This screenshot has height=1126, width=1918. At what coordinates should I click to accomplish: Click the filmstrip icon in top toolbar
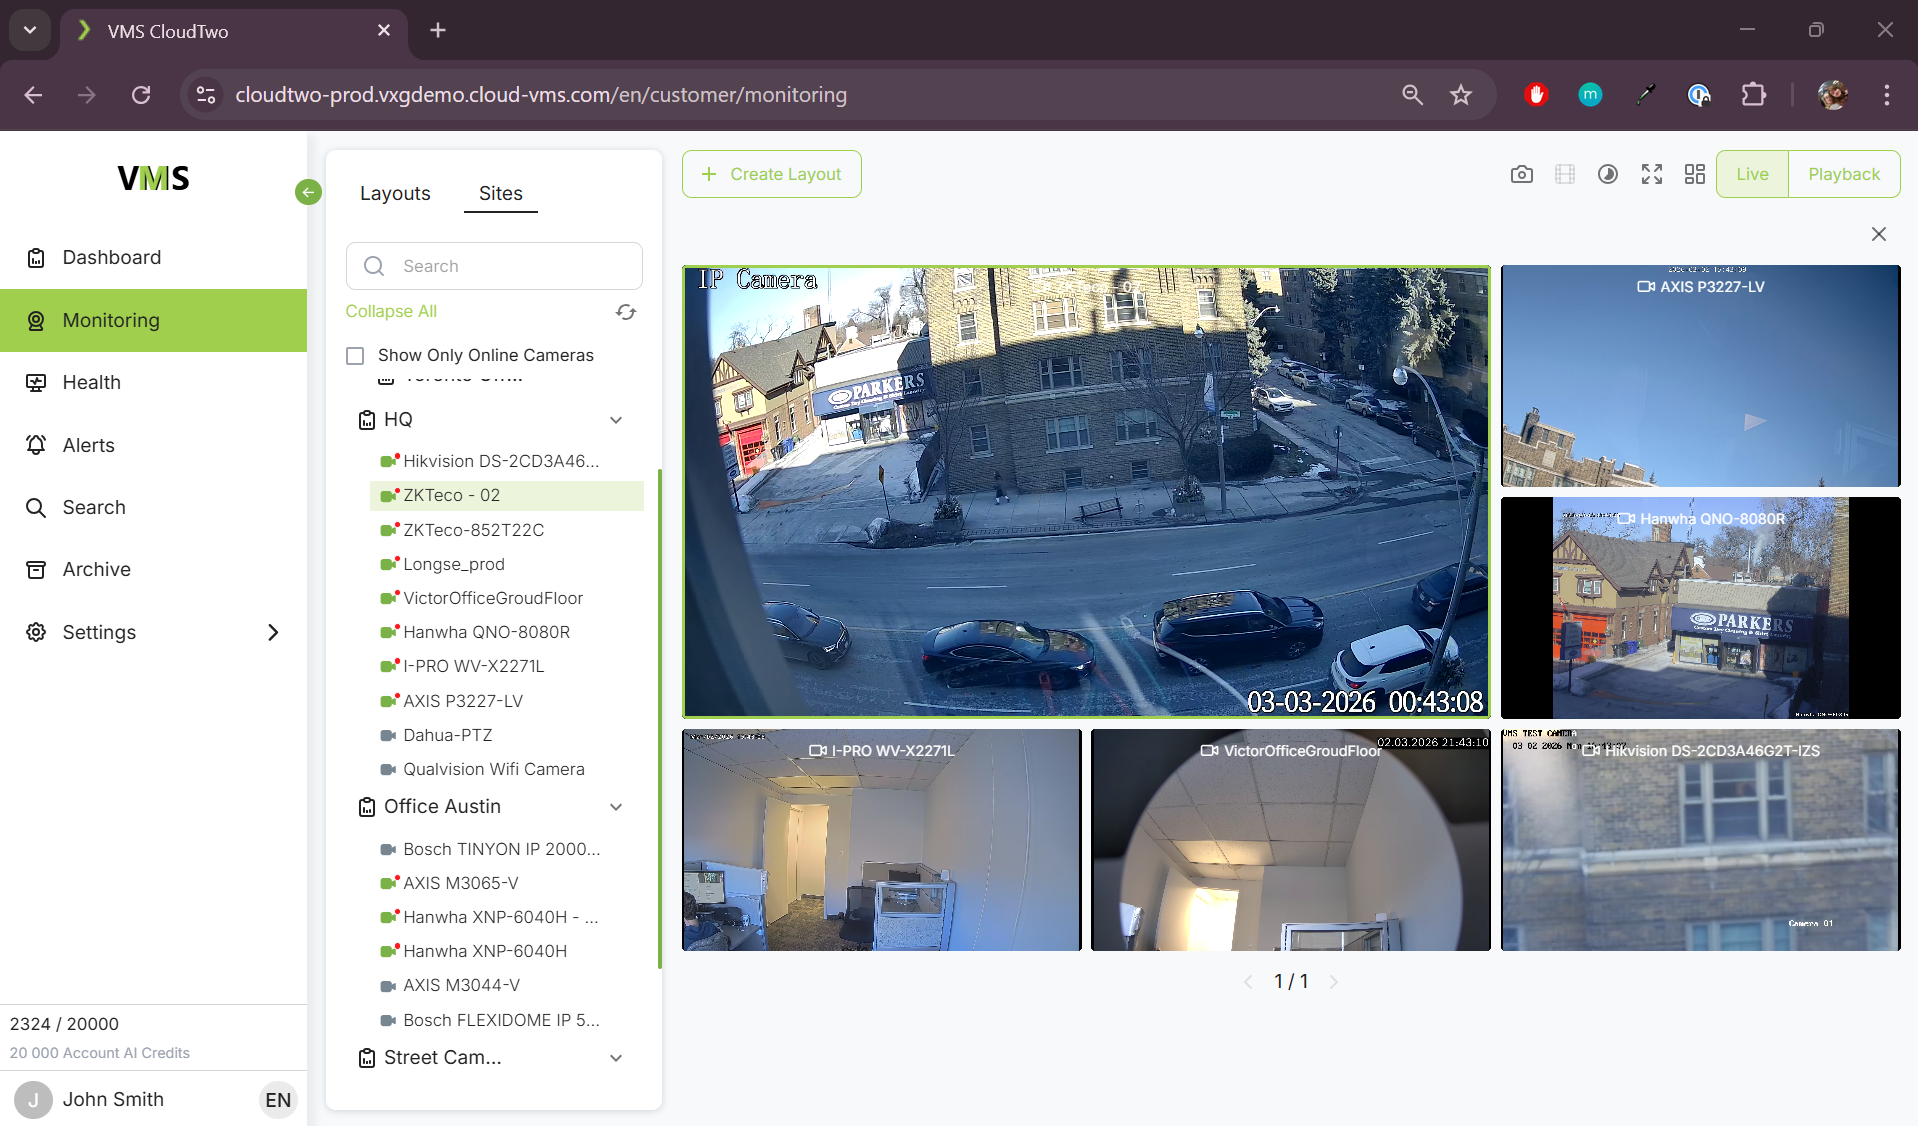pyautogui.click(x=1564, y=174)
